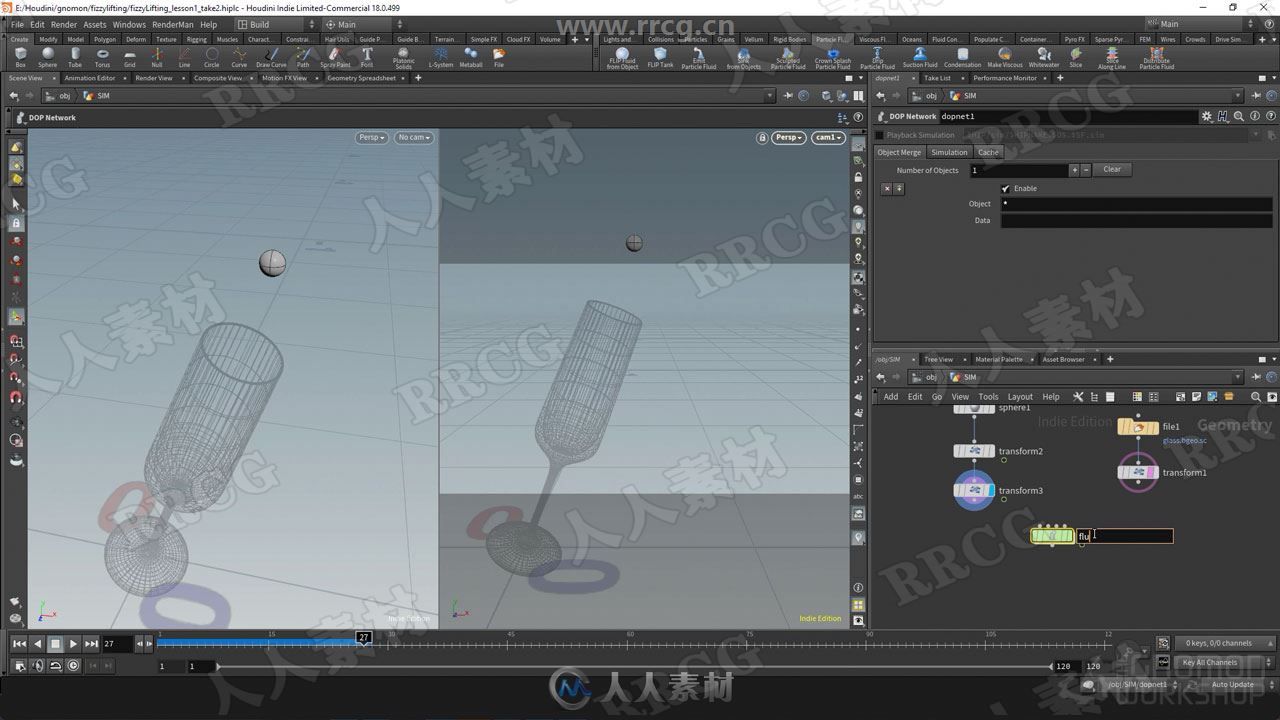Viewport: 1280px width, 720px height.
Task: Switch to the Simulation tab
Action: click(949, 152)
